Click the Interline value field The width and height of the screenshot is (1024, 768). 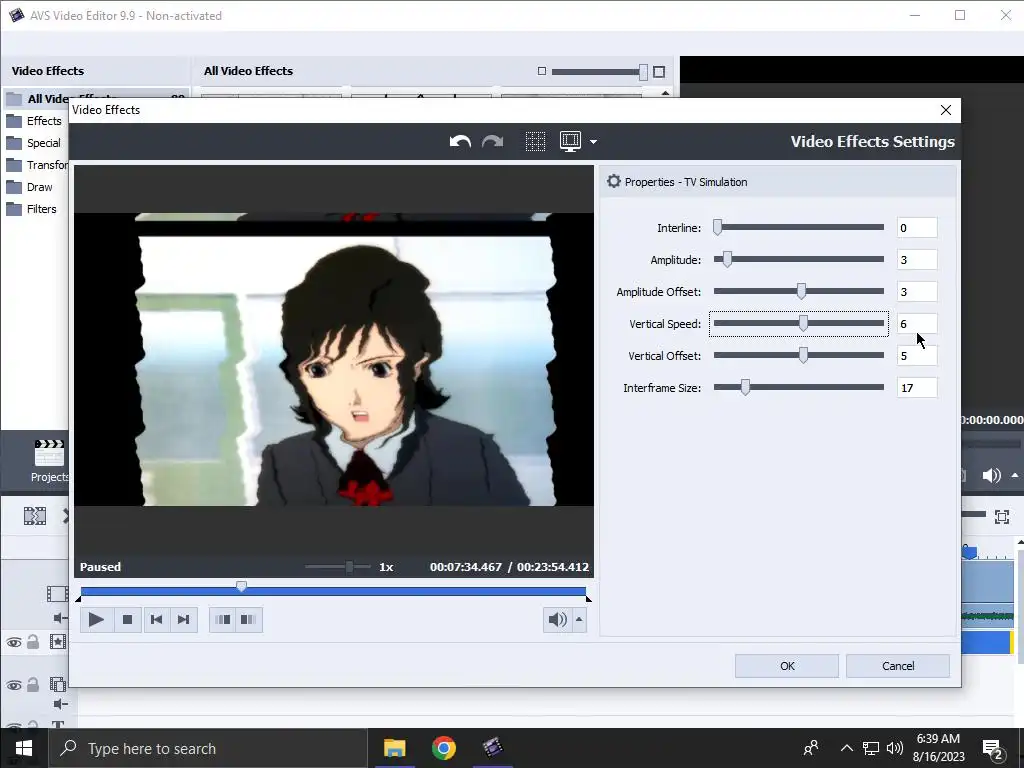coord(917,228)
